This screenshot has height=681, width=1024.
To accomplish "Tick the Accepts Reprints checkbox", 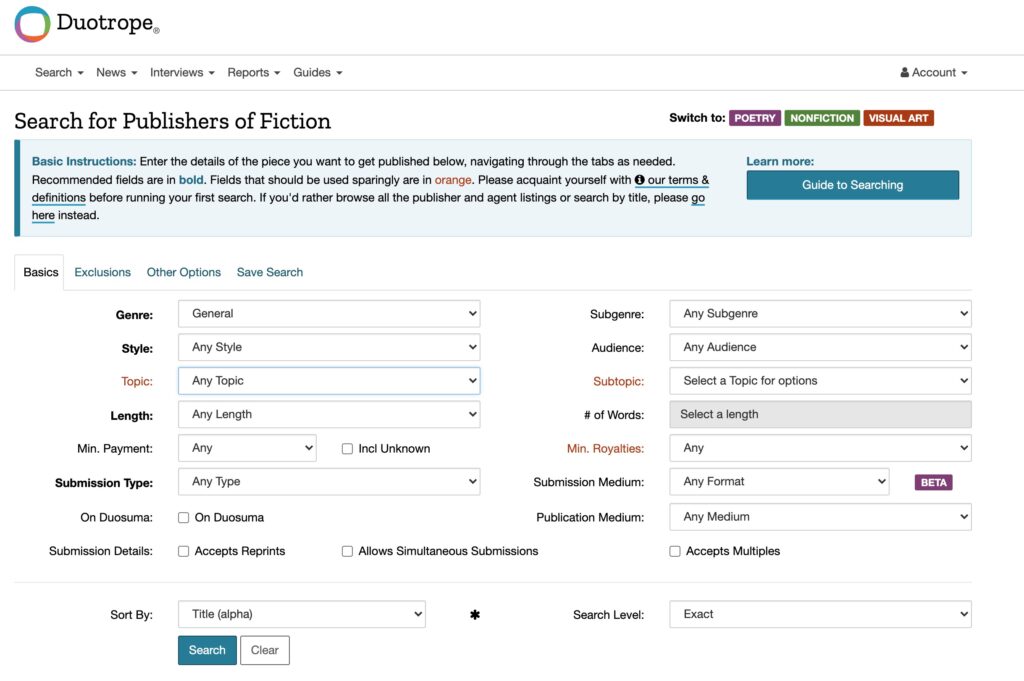I will [x=184, y=551].
